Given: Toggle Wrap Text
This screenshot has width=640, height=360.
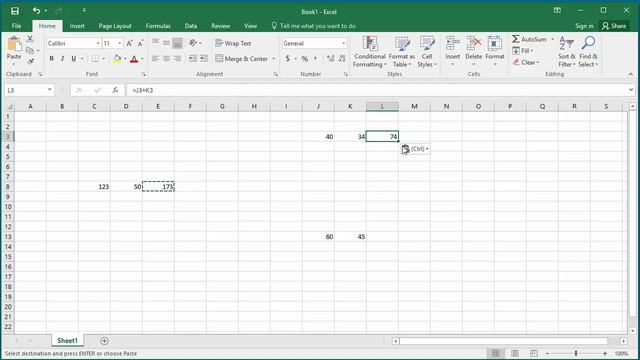Looking at the screenshot, I should [x=233, y=43].
